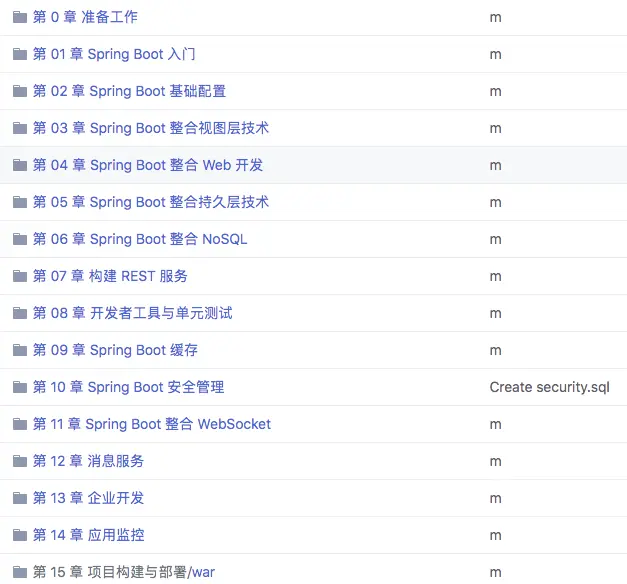
Task: Open 第 11 章 Spring Boot 整合 WebSocket
Action: click(152, 424)
